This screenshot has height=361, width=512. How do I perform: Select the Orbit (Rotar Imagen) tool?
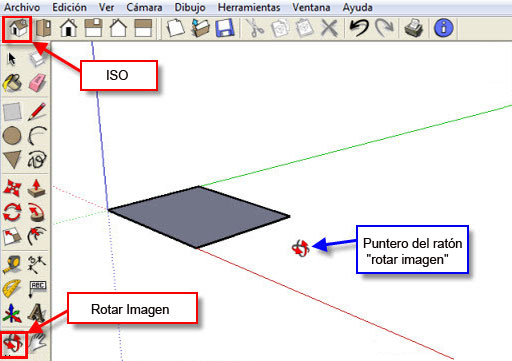tap(13, 343)
